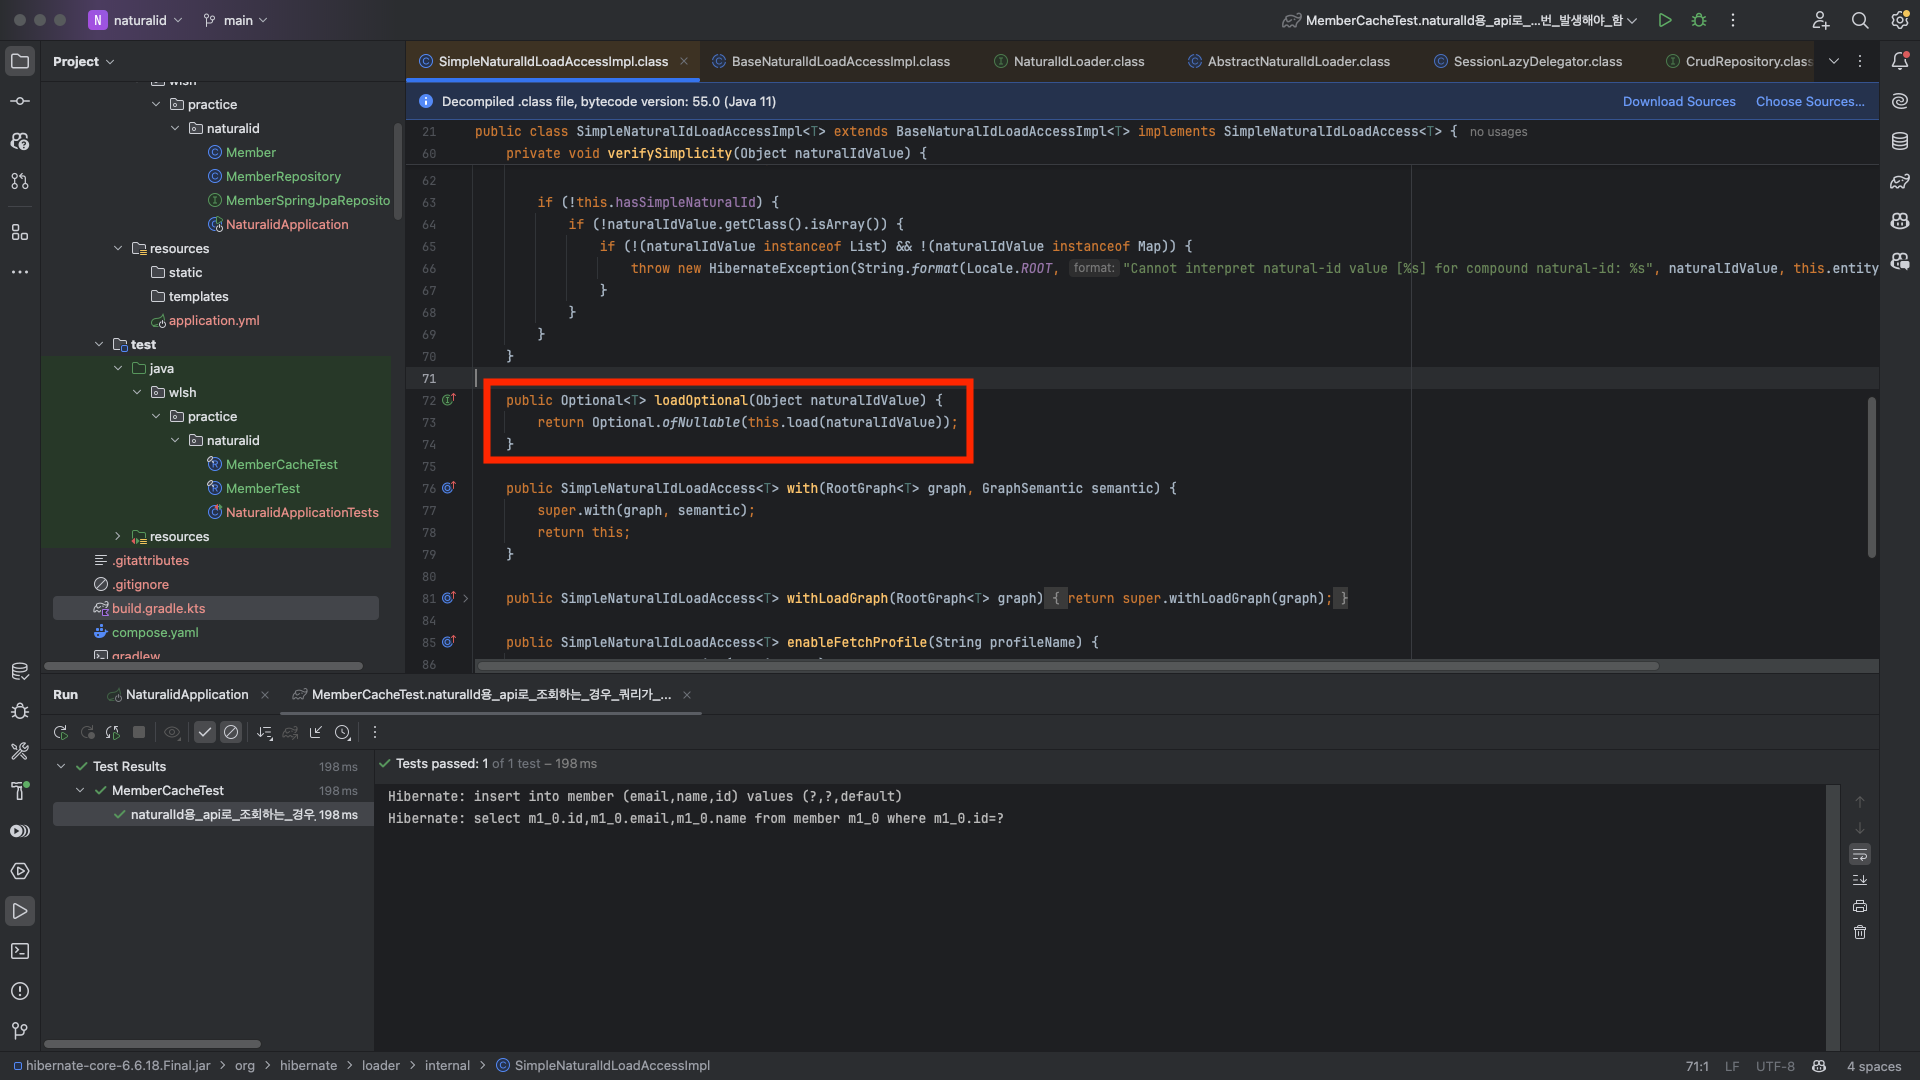Switch to NaturalIdLoader.class tab
The width and height of the screenshot is (1920, 1080).
(x=1078, y=61)
